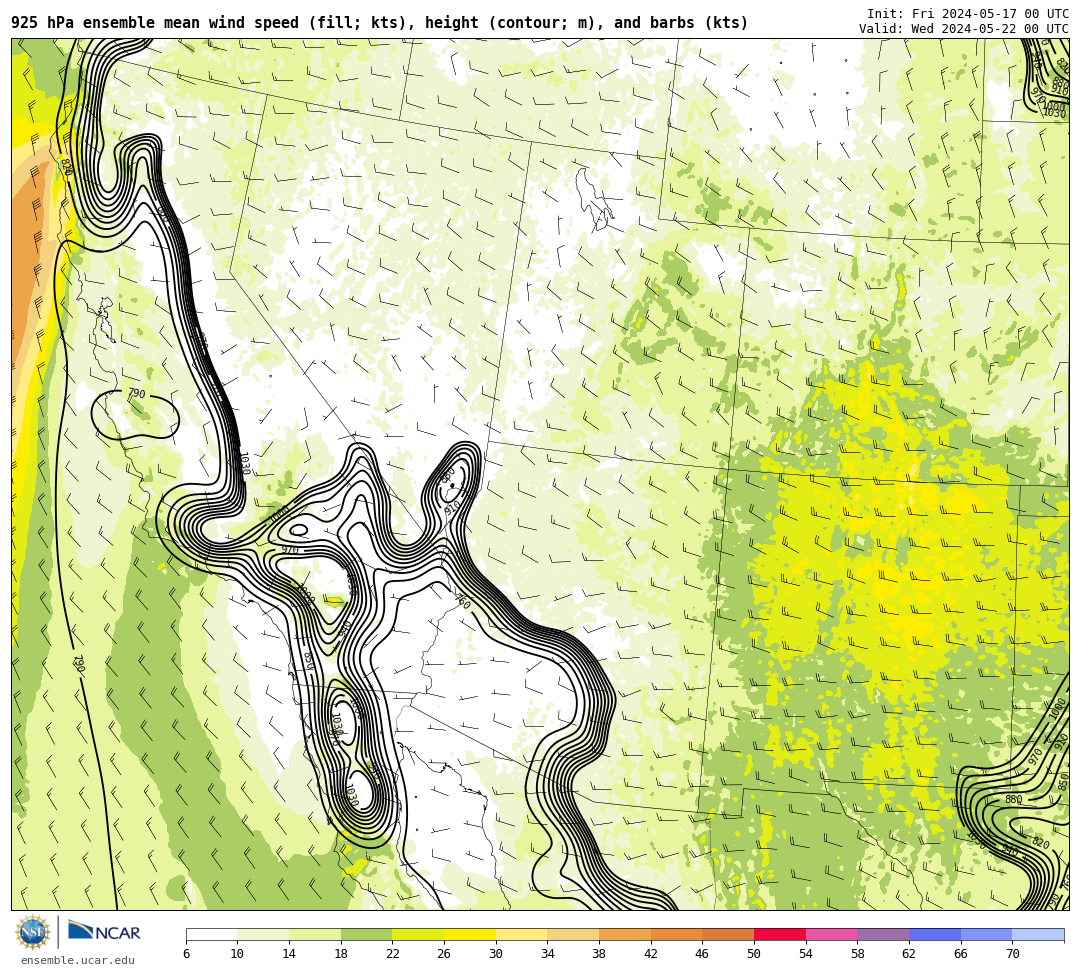1080x973 pixels.
Task: Click the colorbar tick label 30
Action: pos(496,954)
